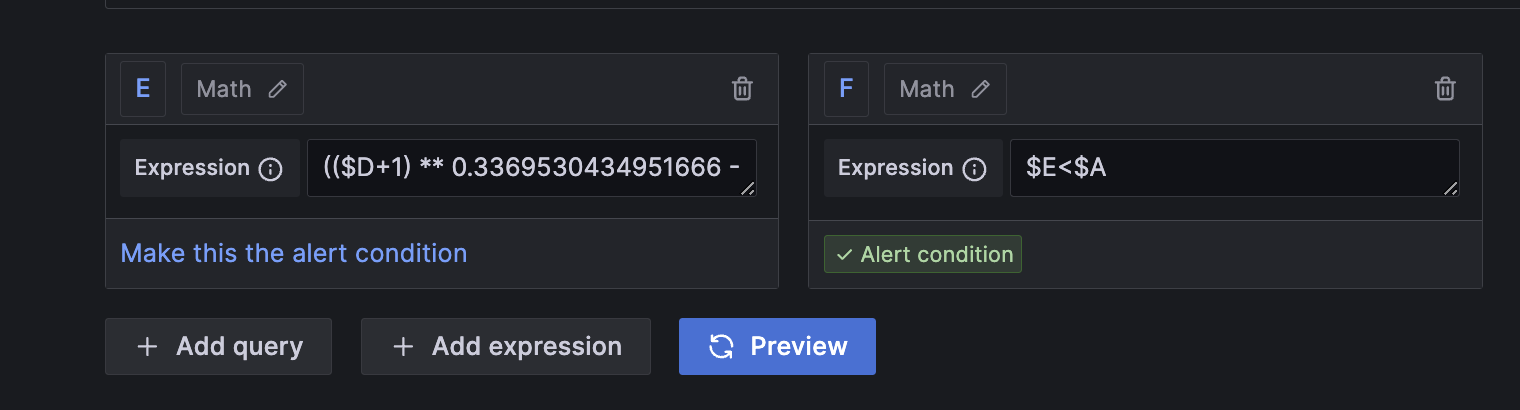Click the pencil icon beside Math in F

(981, 89)
